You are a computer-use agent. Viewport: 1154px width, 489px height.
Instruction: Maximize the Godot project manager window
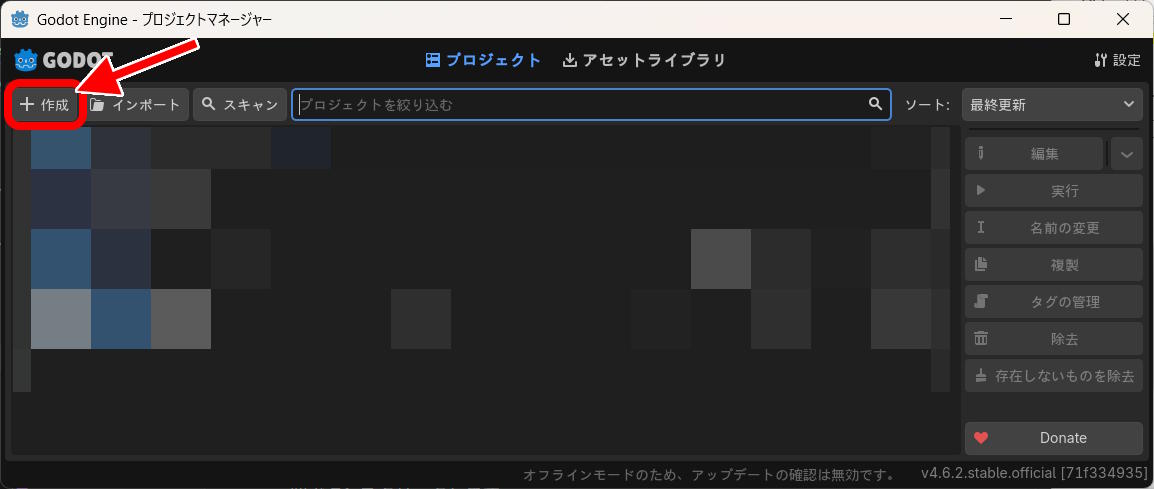point(1064,19)
